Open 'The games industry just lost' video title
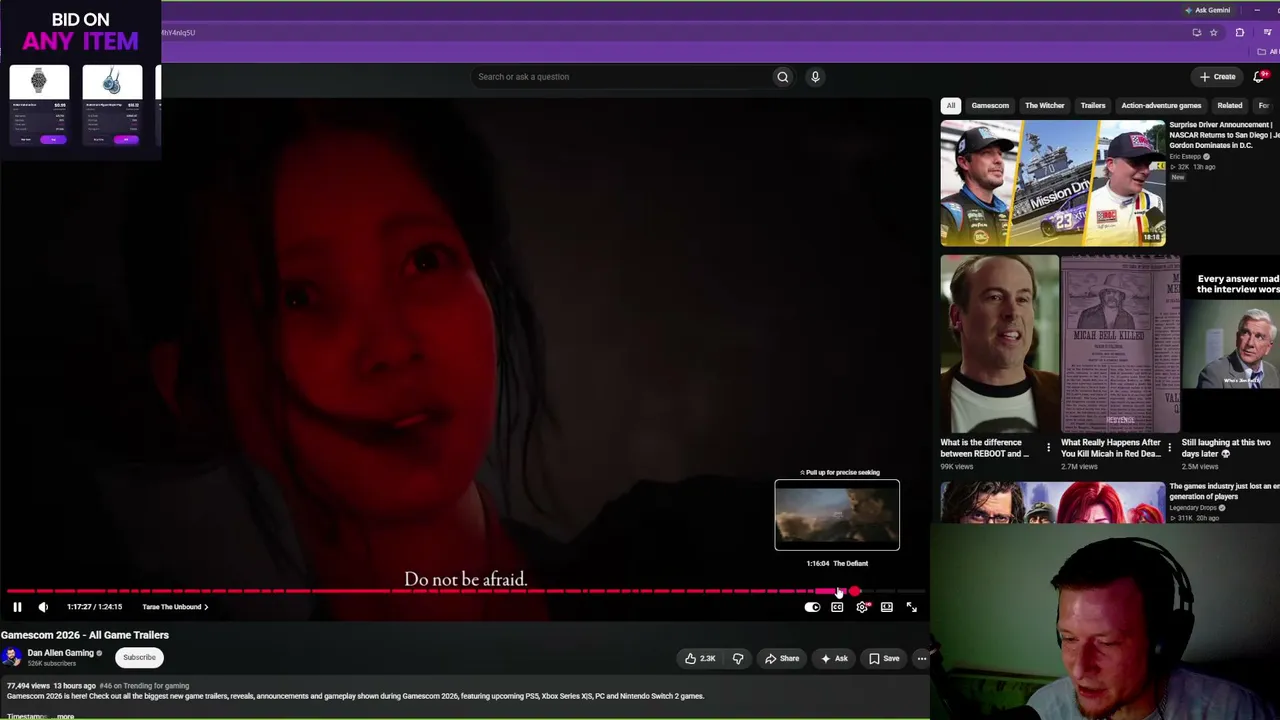 [1224, 491]
